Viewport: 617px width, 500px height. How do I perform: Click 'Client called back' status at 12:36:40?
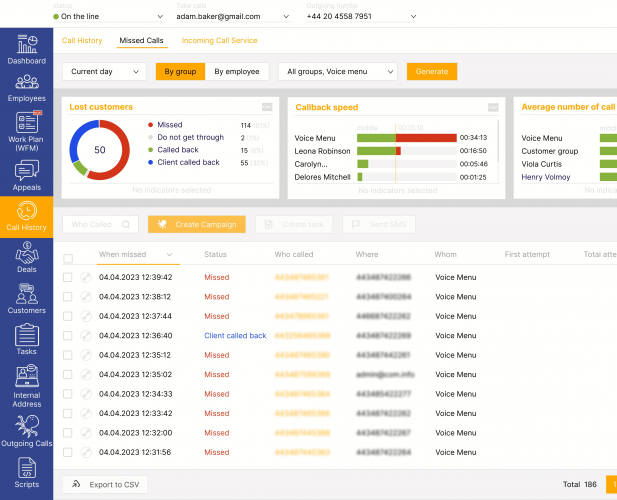click(235, 336)
